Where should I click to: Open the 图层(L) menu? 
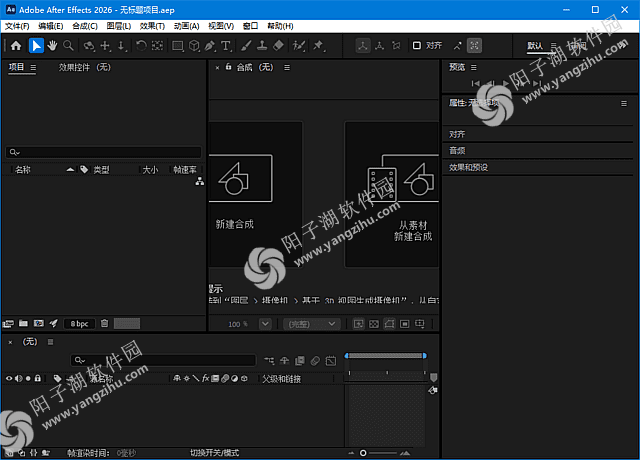(119, 26)
